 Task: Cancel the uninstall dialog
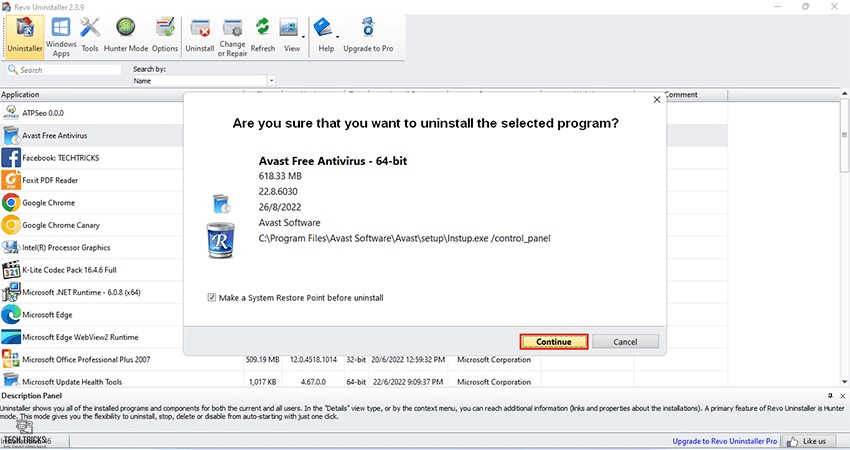[x=625, y=342]
